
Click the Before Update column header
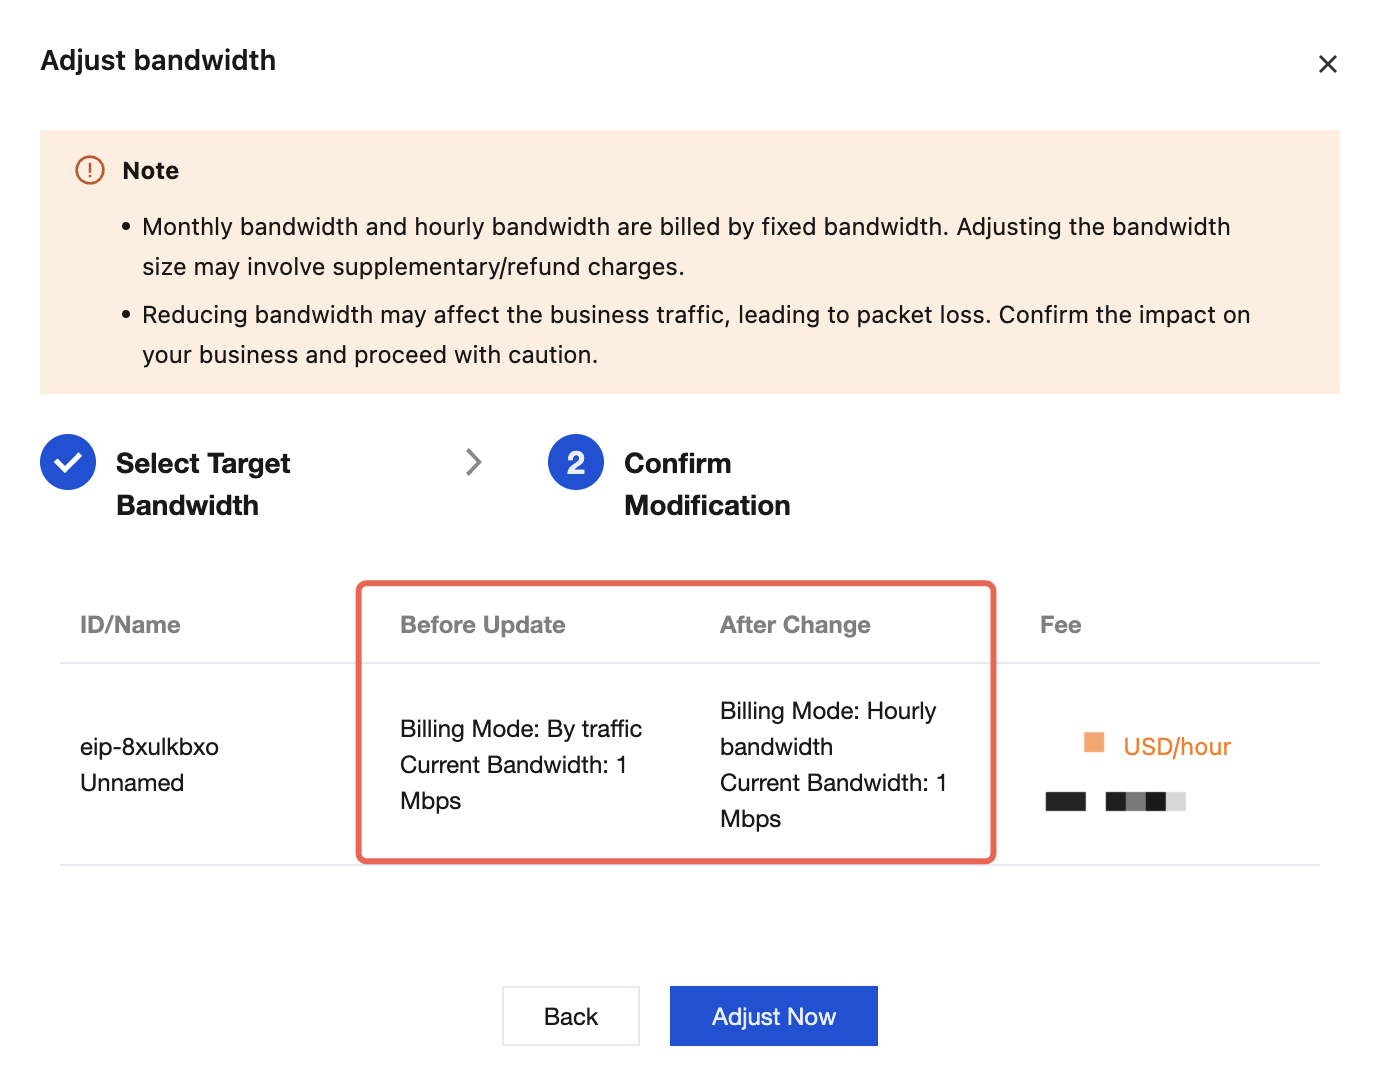click(x=483, y=625)
